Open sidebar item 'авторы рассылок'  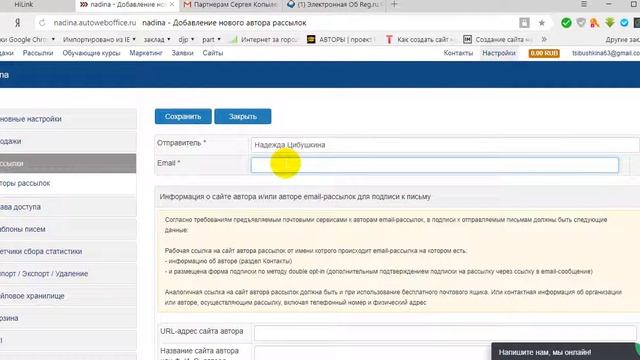[68, 183]
